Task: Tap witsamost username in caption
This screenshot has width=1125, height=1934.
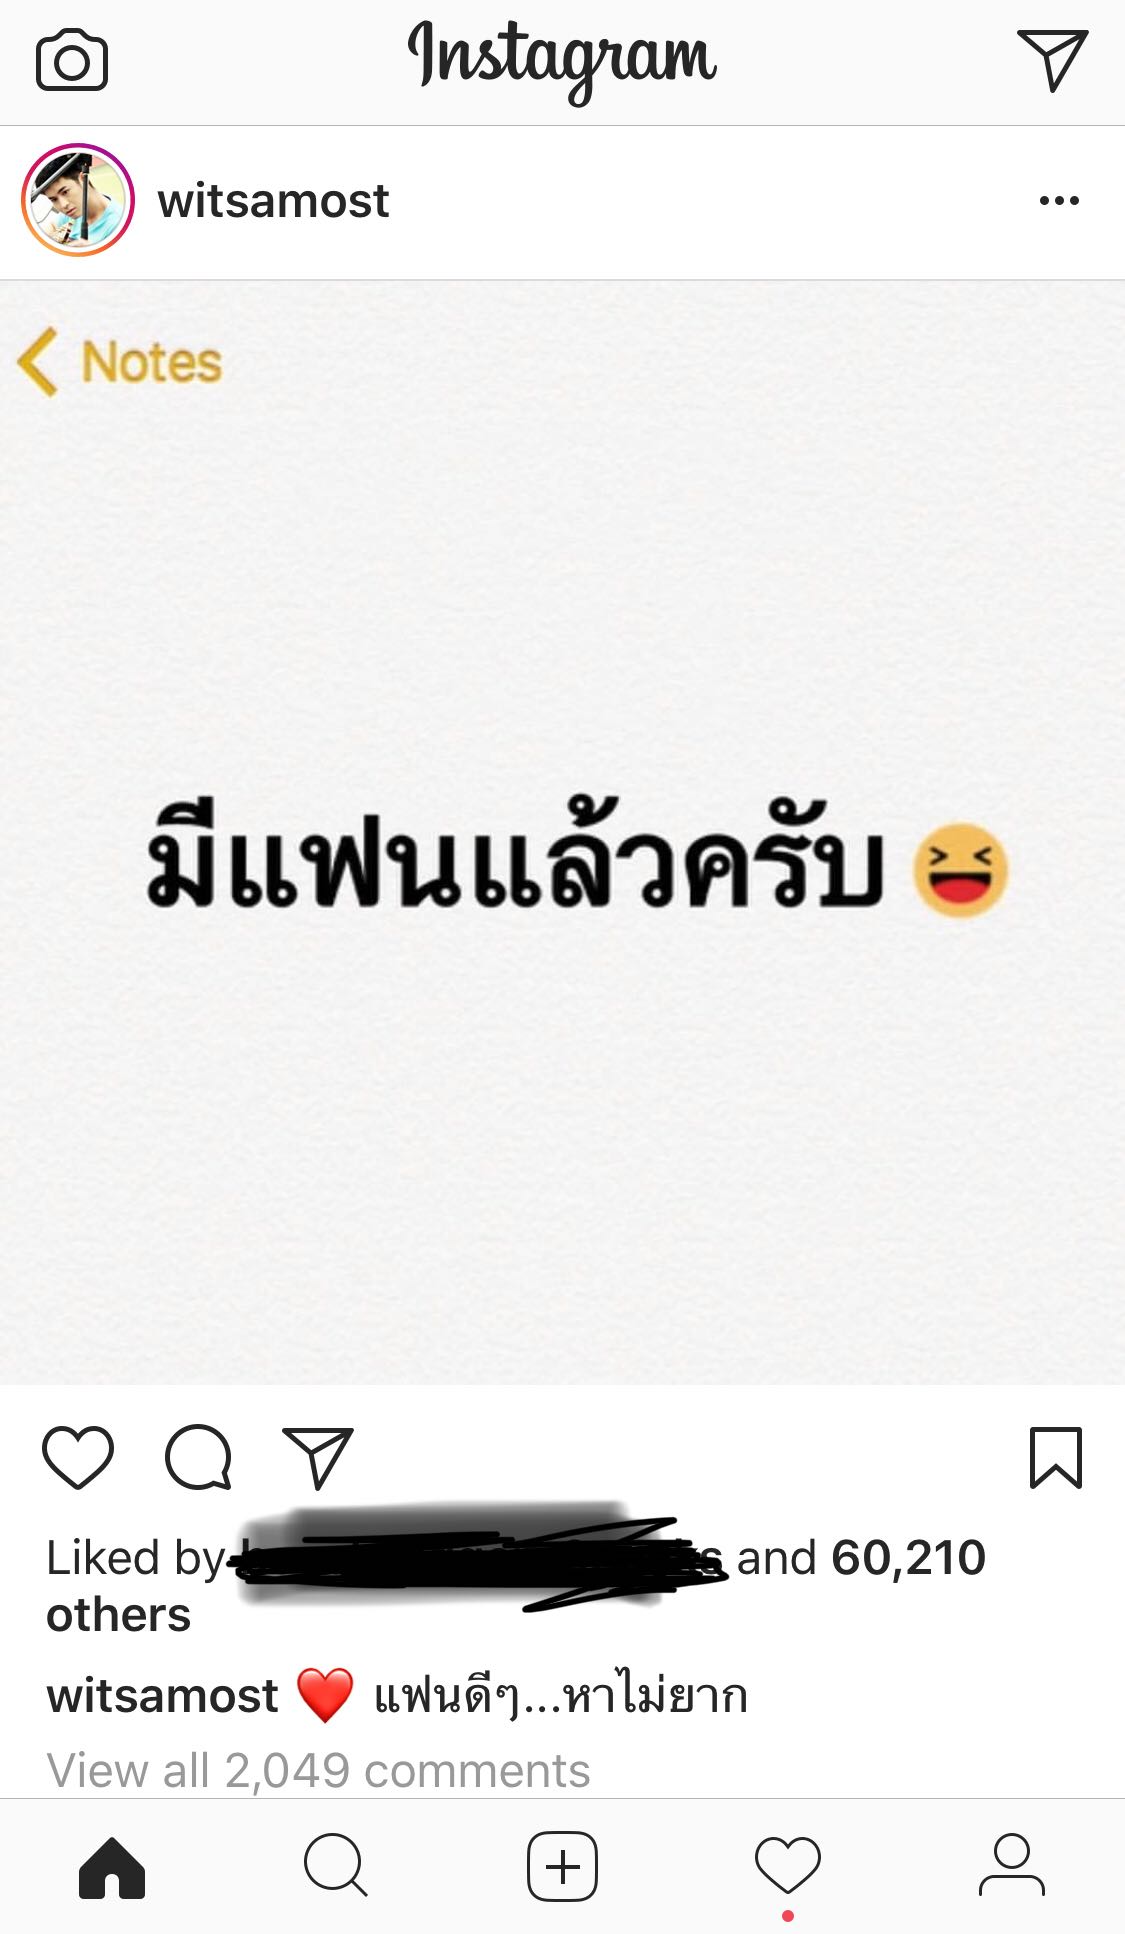Action: tap(162, 1696)
